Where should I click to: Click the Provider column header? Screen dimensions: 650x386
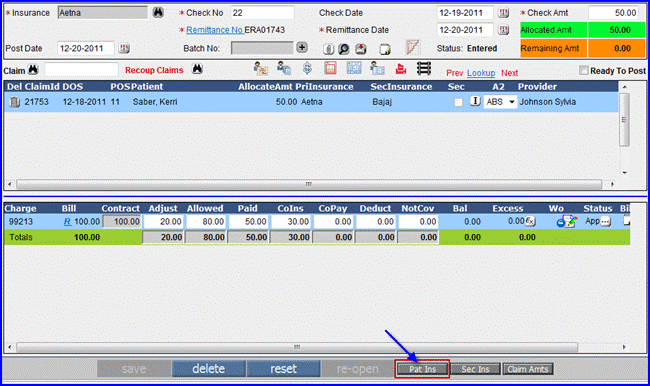[x=537, y=87]
